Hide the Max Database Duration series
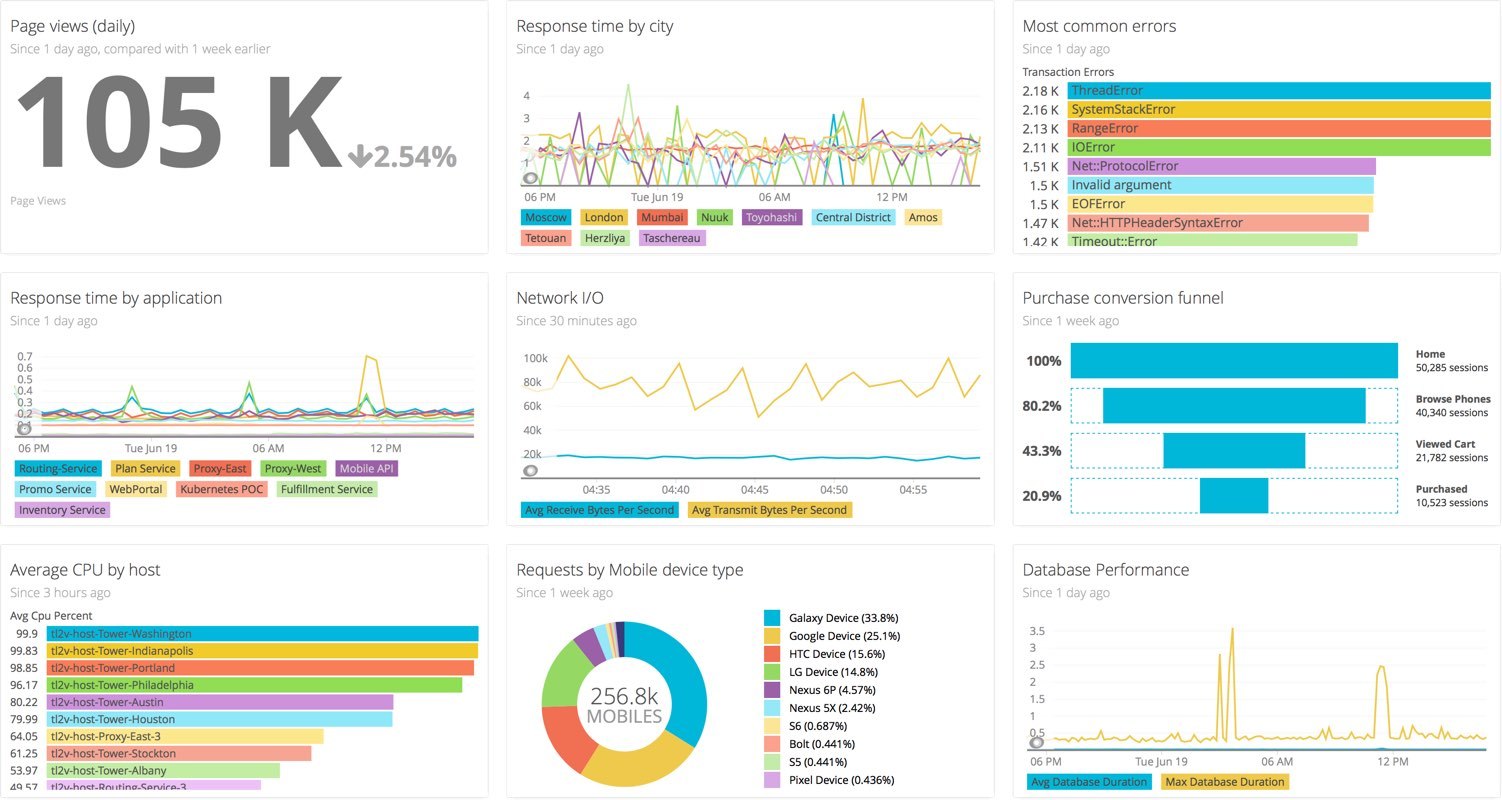Screen dimensions: 1502x800 tap(1224, 782)
